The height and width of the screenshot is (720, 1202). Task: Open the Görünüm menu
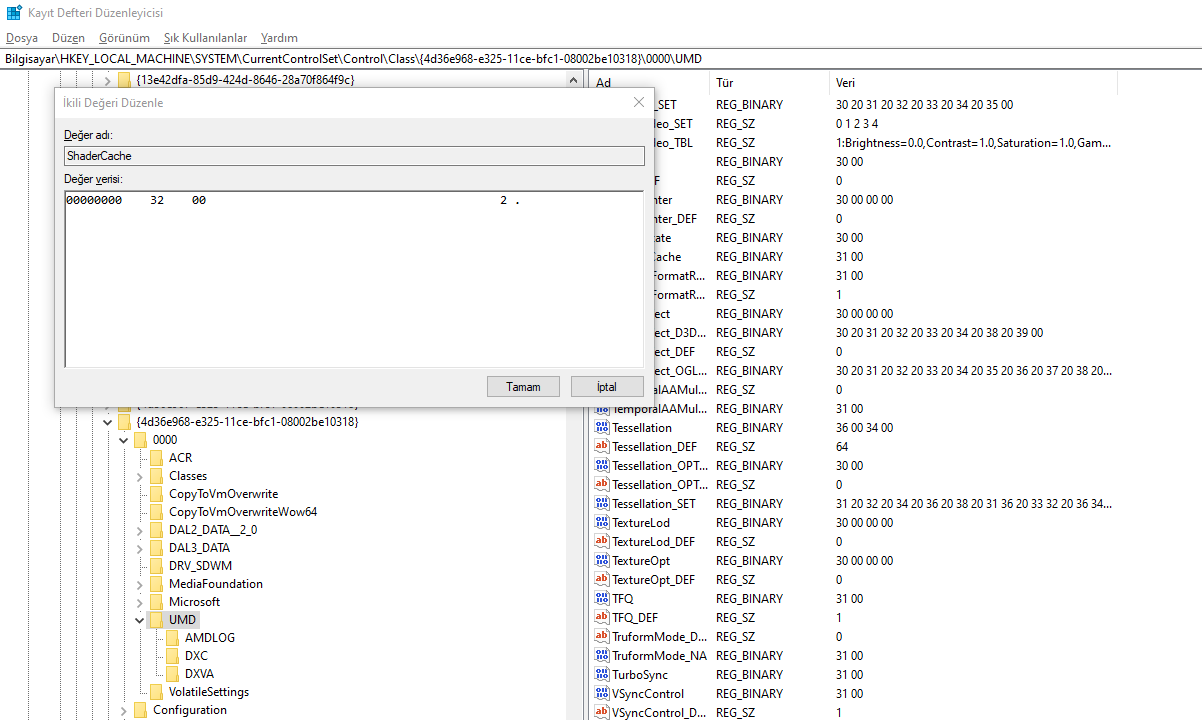pyautogui.click(x=125, y=38)
